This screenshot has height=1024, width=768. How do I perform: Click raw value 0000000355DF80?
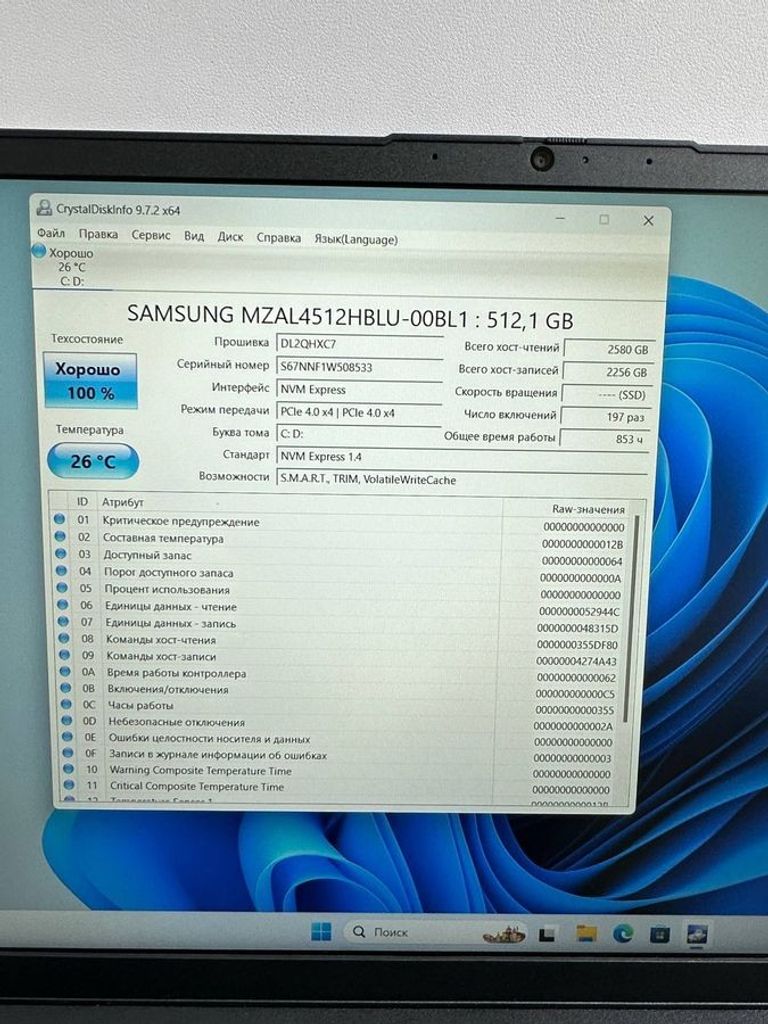pyautogui.click(x=577, y=645)
